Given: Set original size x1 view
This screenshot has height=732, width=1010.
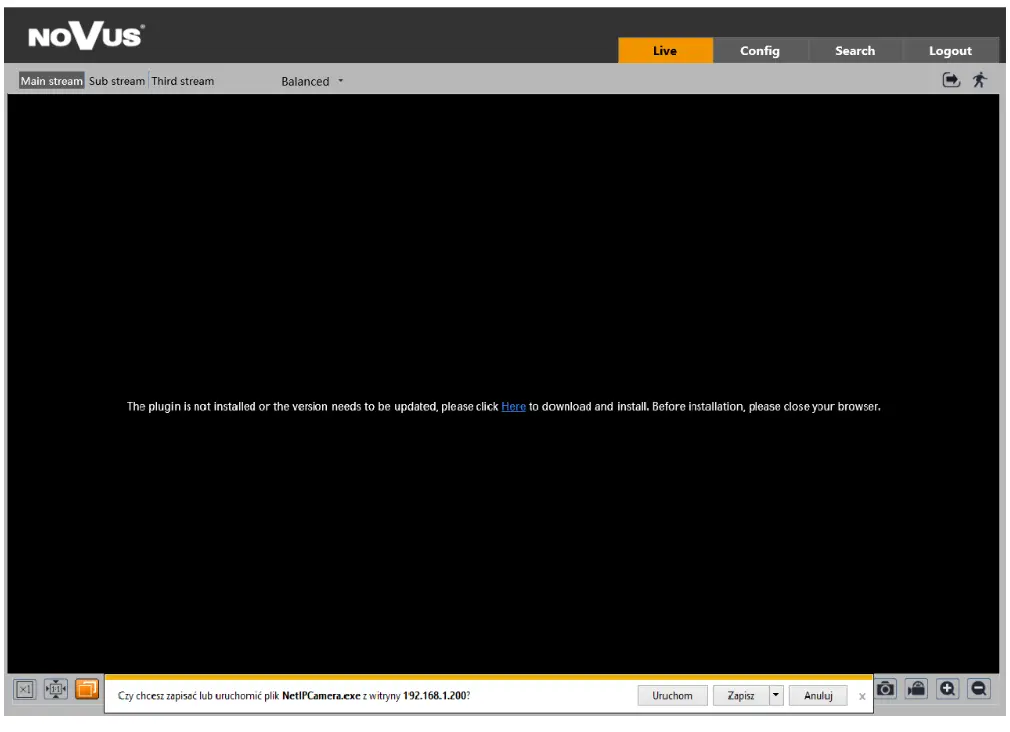Looking at the screenshot, I should [25, 689].
